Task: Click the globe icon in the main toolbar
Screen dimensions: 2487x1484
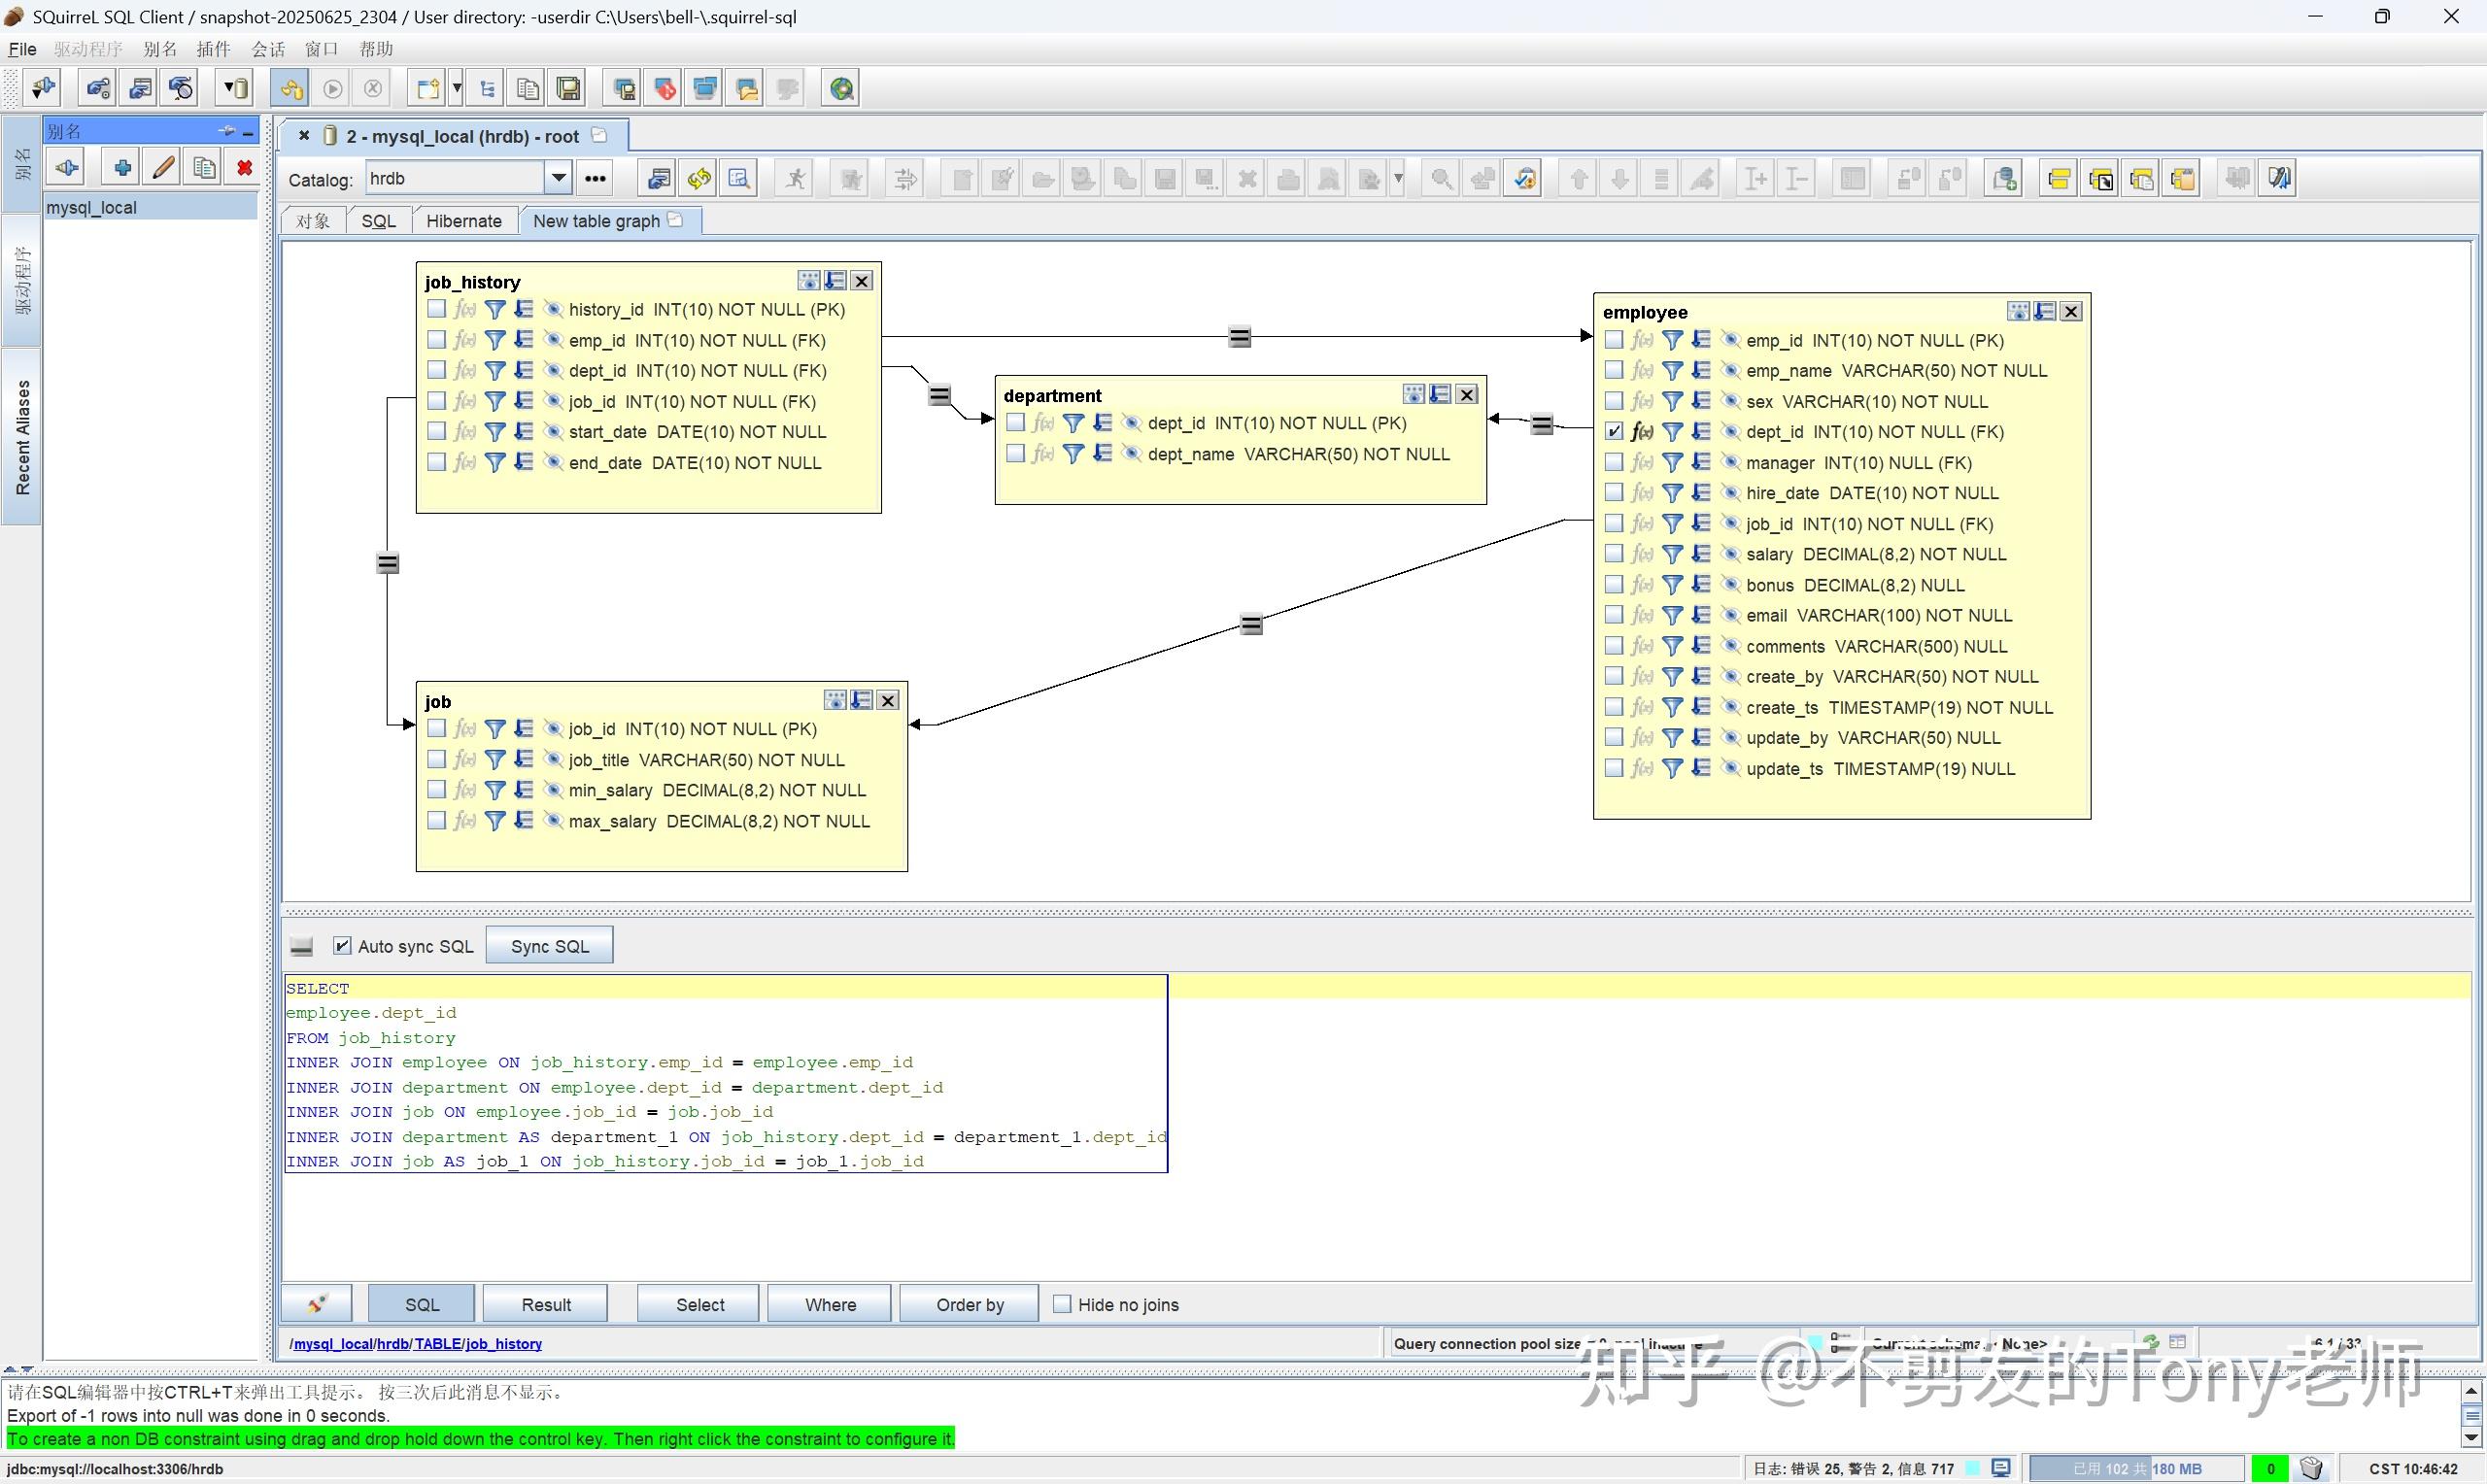Action: tap(840, 88)
